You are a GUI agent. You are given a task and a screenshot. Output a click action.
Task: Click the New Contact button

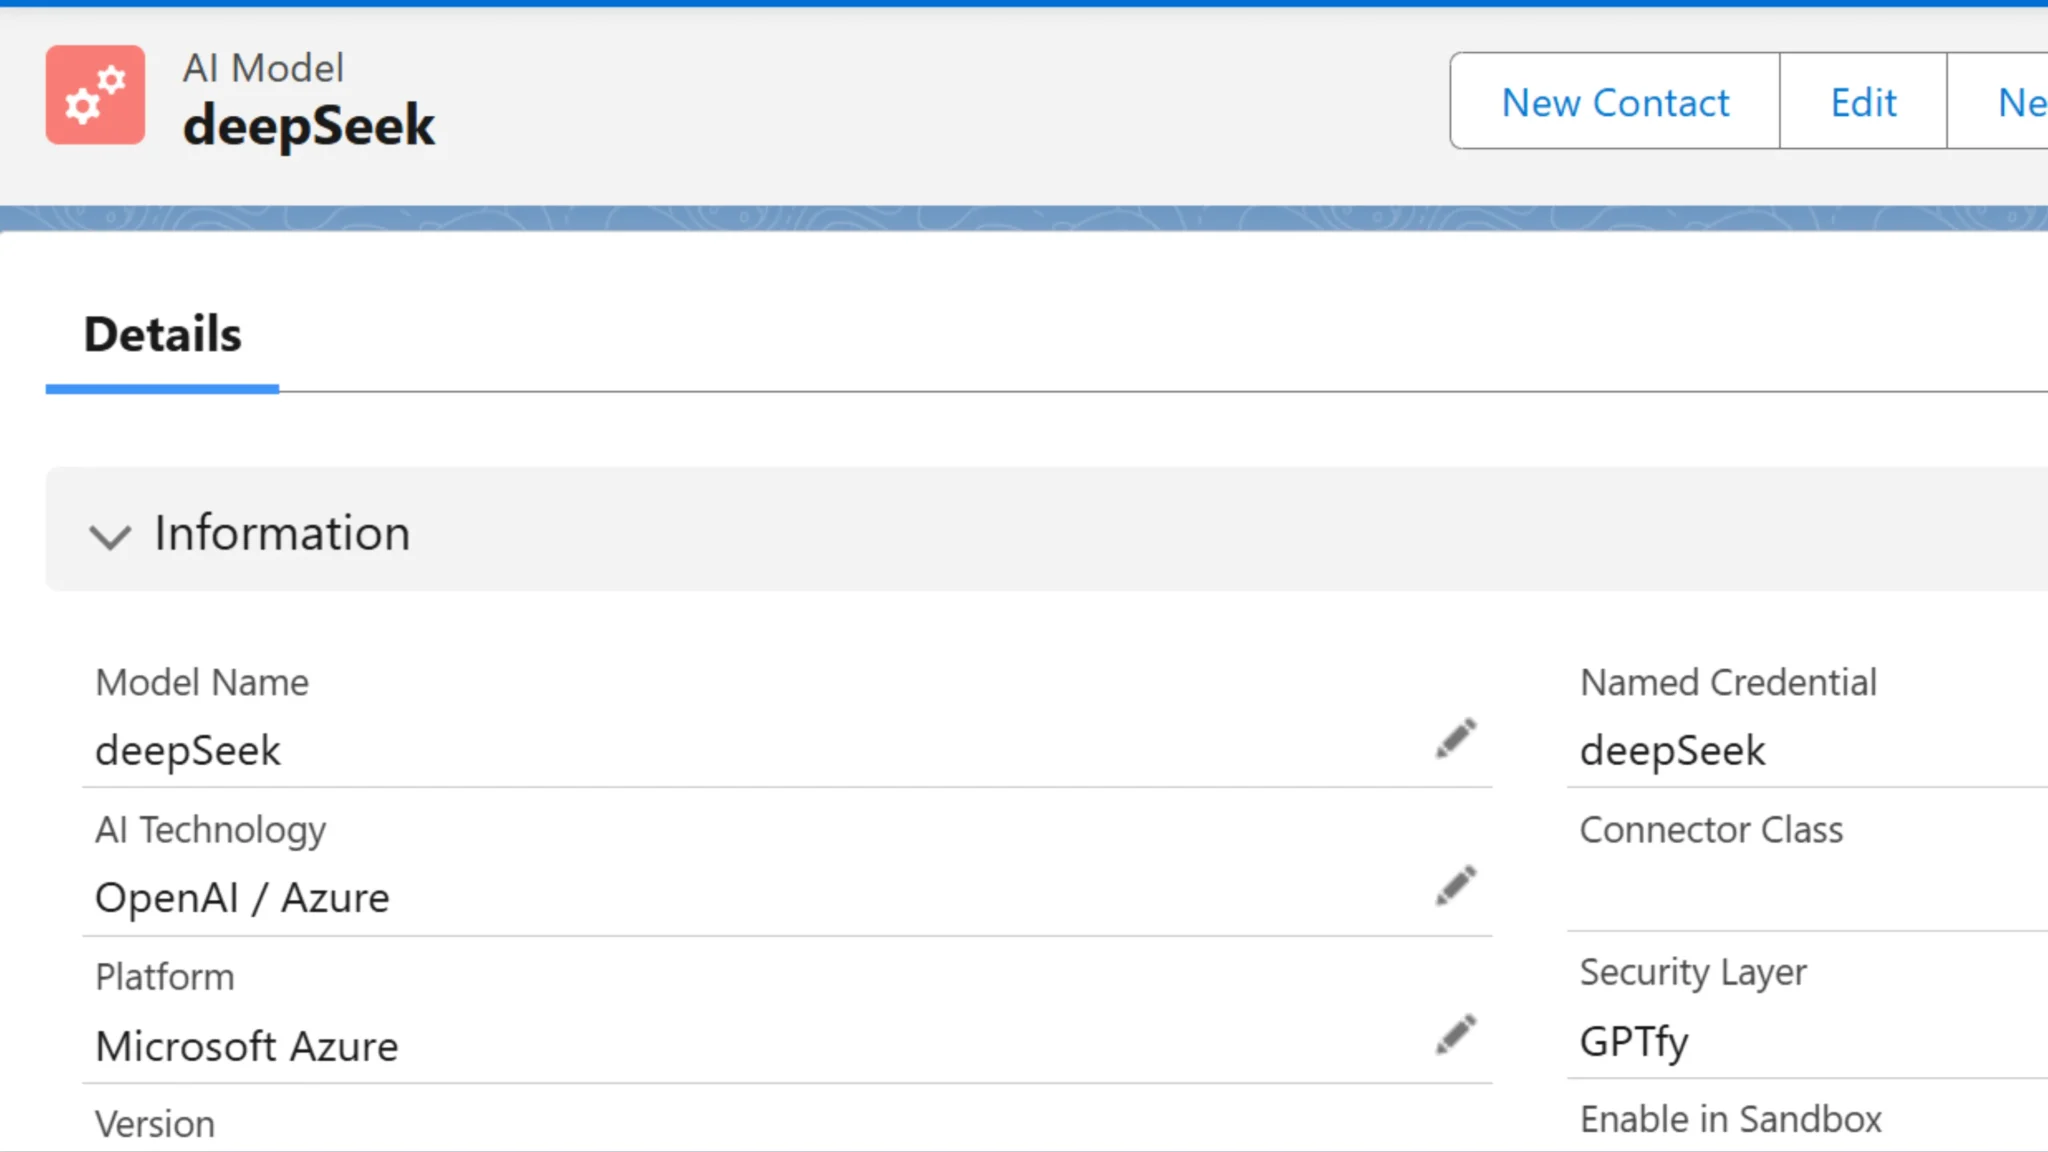1614,101
